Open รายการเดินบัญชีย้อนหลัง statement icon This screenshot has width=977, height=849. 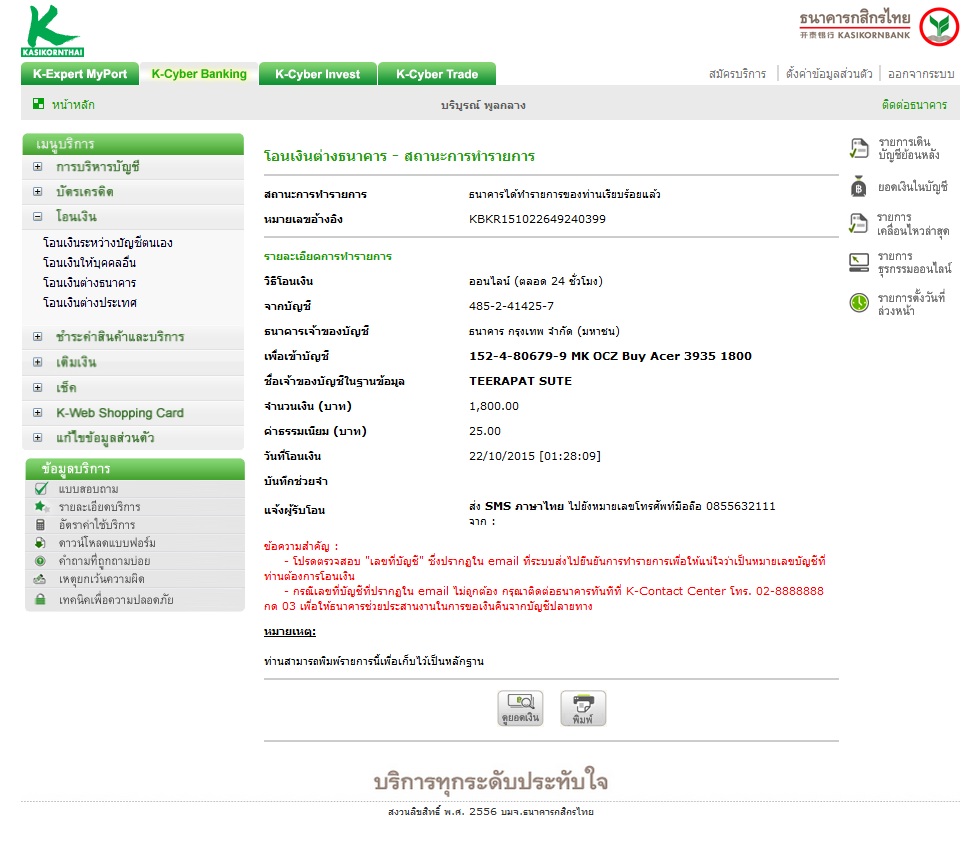pos(859,148)
